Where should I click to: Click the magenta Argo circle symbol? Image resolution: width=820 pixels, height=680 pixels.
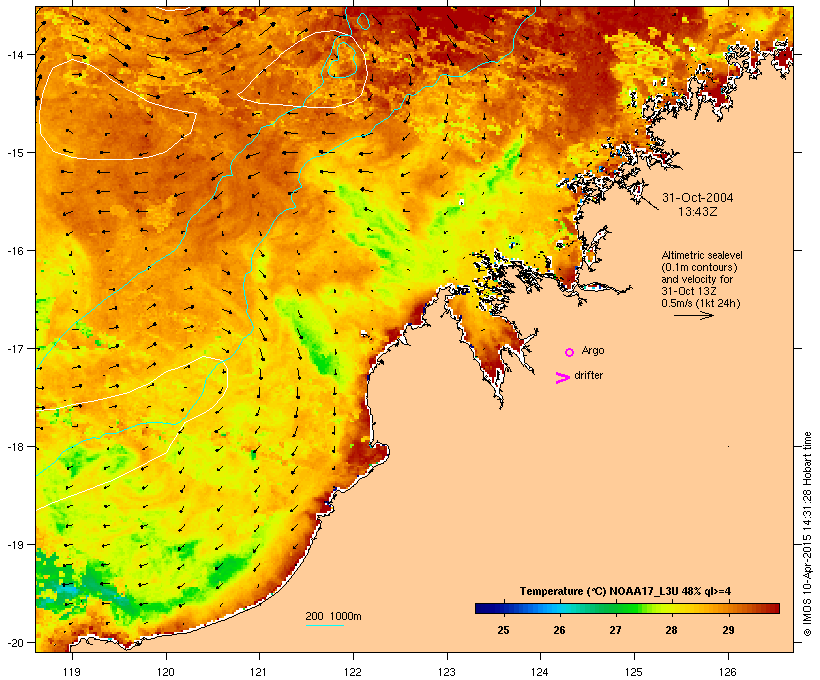pyautogui.click(x=570, y=353)
